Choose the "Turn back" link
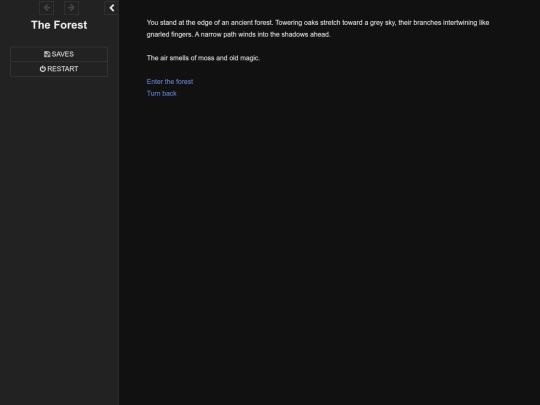The image size is (540, 405). click(x=162, y=93)
